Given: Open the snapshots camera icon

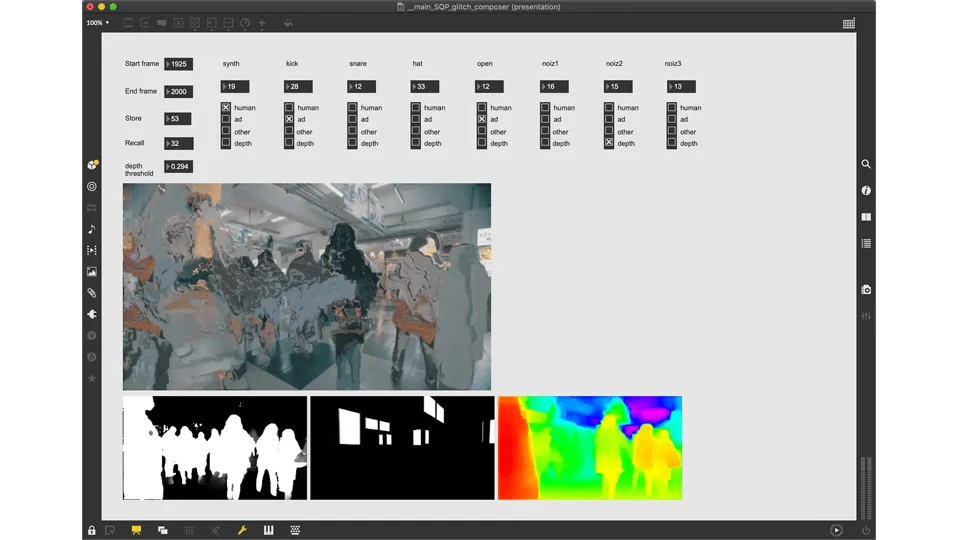Looking at the screenshot, I should tap(866, 290).
